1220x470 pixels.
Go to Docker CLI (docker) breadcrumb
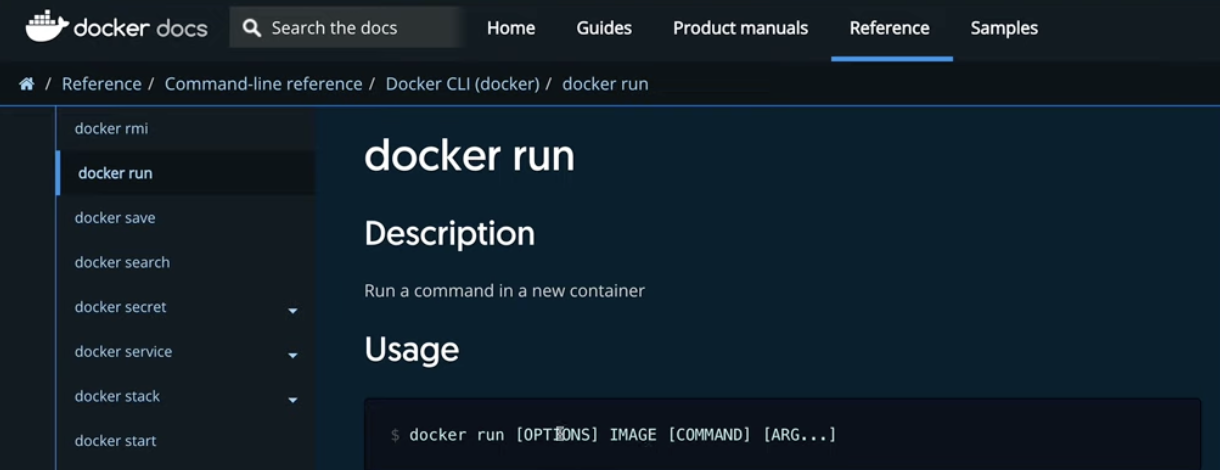(x=462, y=84)
